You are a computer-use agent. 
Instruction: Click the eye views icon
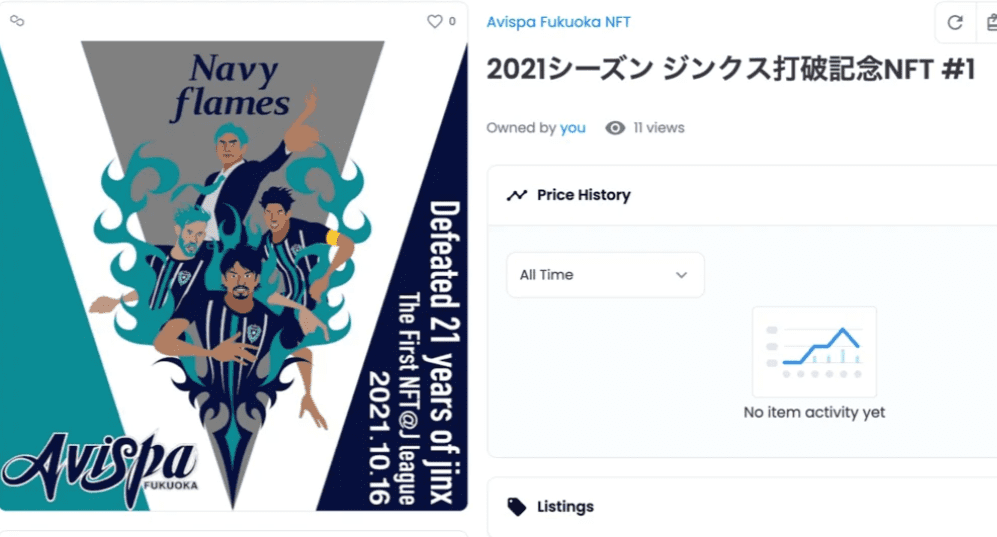pyautogui.click(x=615, y=128)
